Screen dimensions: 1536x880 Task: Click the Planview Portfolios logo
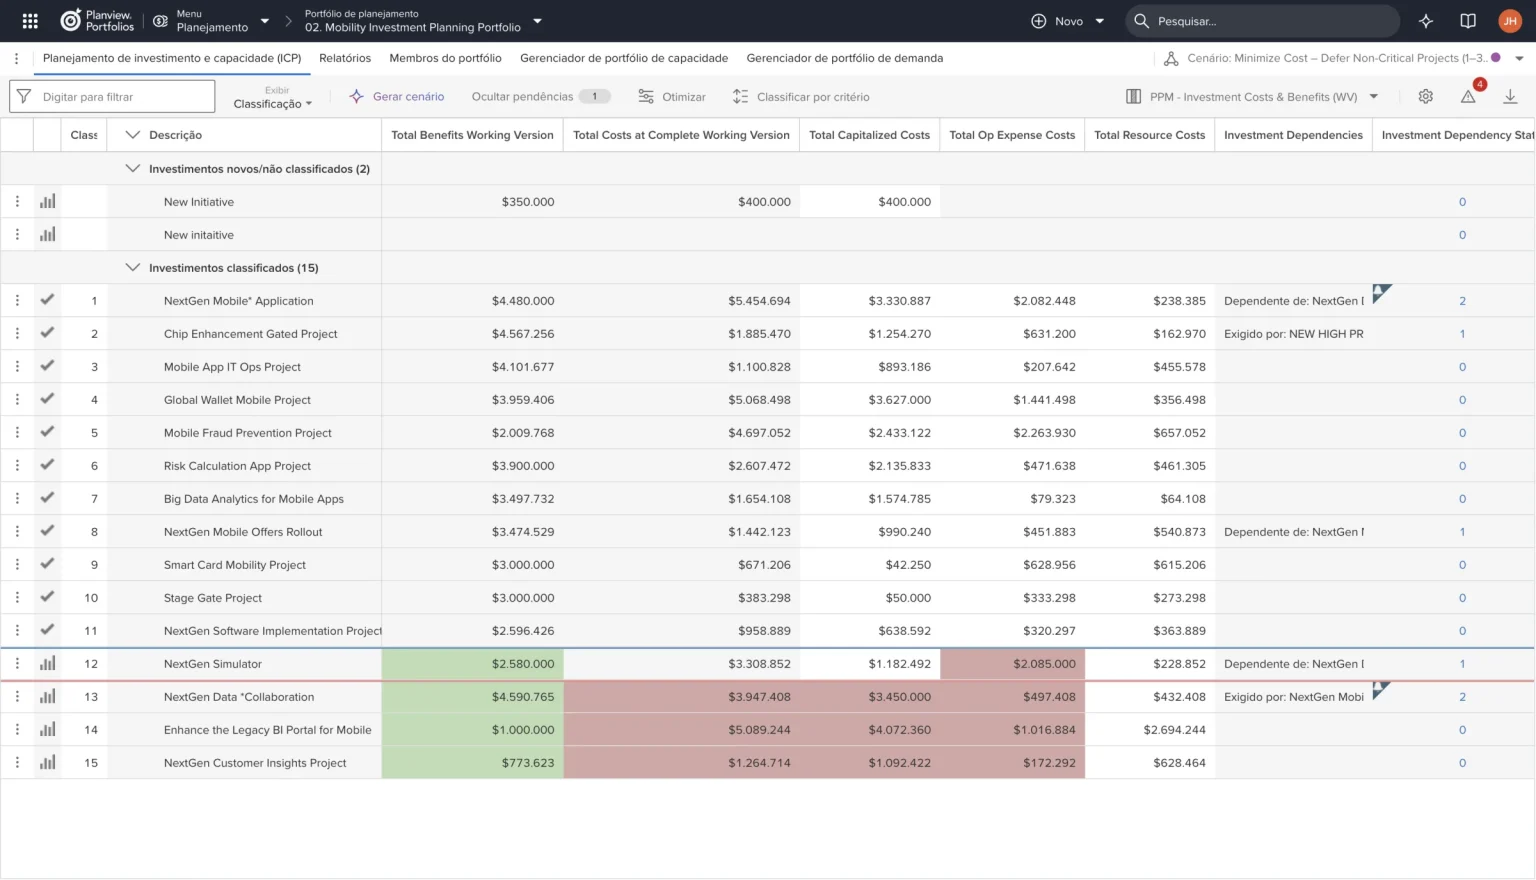pos(97,21)
